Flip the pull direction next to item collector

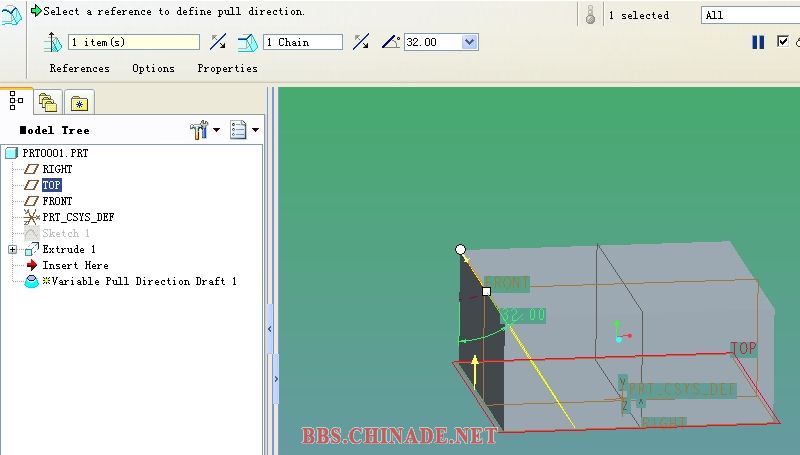[218, 42]
